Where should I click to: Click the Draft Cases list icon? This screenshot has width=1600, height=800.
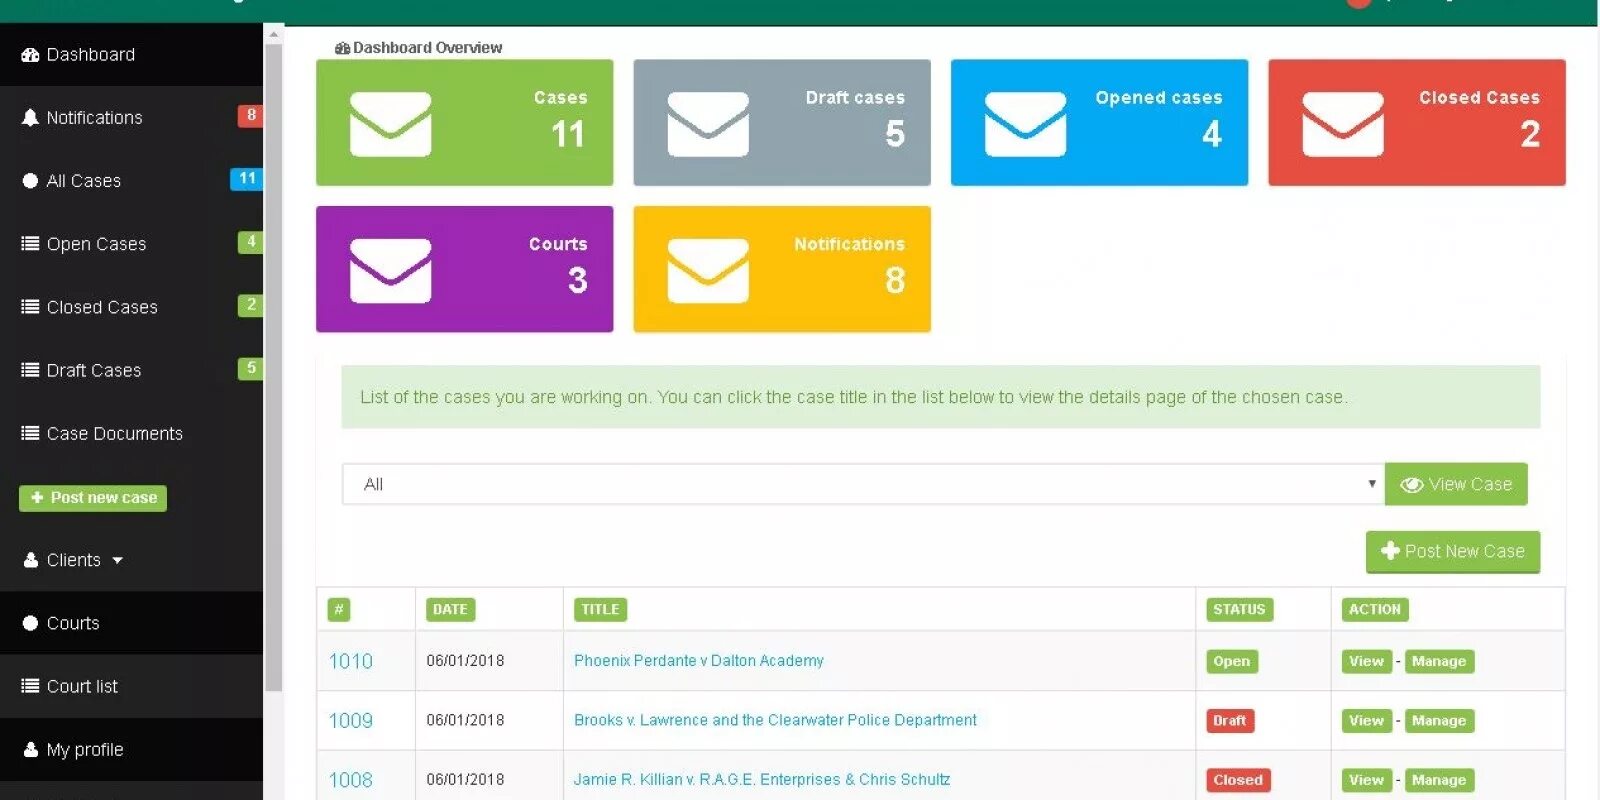[30, 370]
